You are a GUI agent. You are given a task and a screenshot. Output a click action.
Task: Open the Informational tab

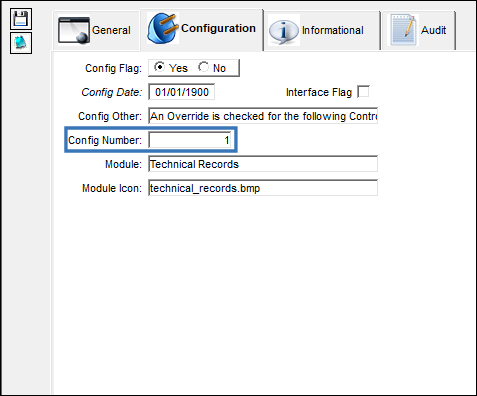click(321, 30)
